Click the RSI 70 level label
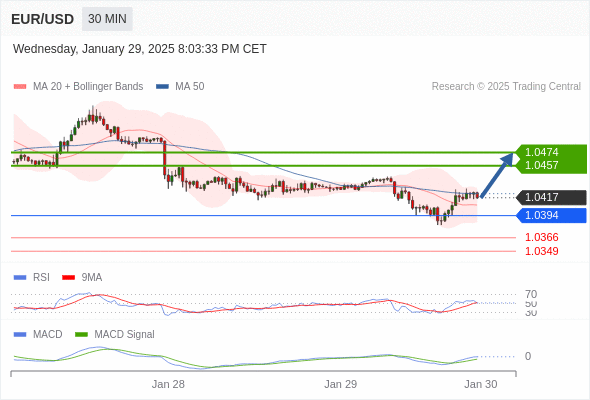590x400 pixels. (x=531, y=294)
